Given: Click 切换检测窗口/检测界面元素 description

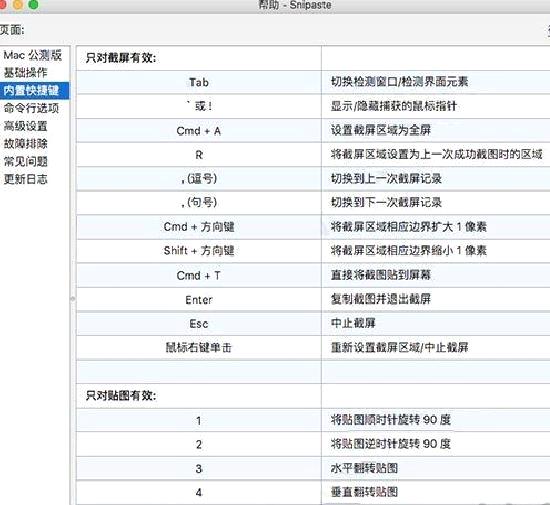Looking at the screenshot, I should [x=400, y=82].
